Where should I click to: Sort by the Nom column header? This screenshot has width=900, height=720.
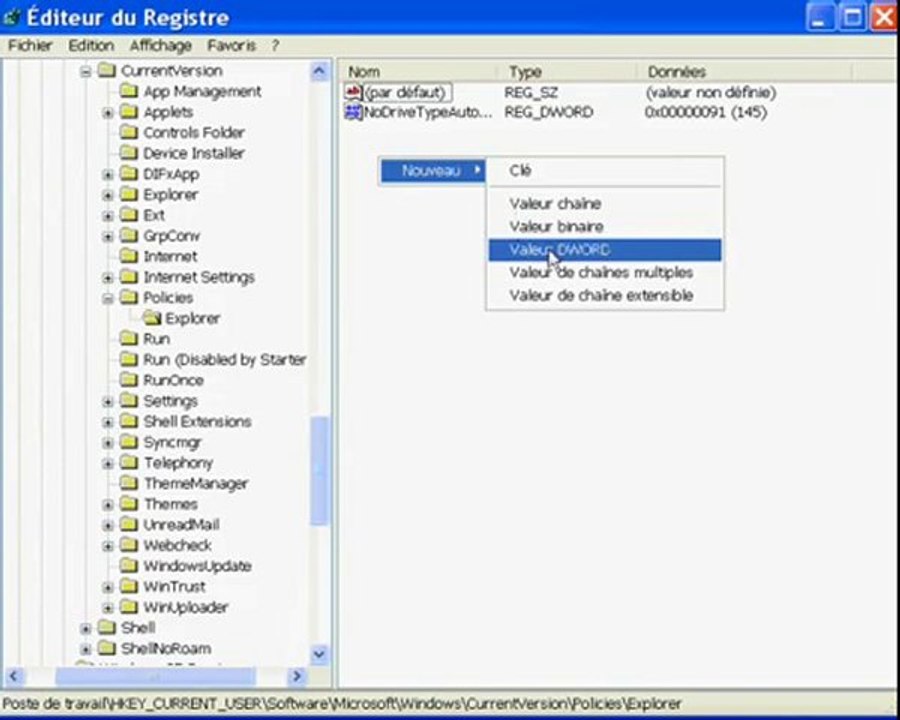coord(418,72)
